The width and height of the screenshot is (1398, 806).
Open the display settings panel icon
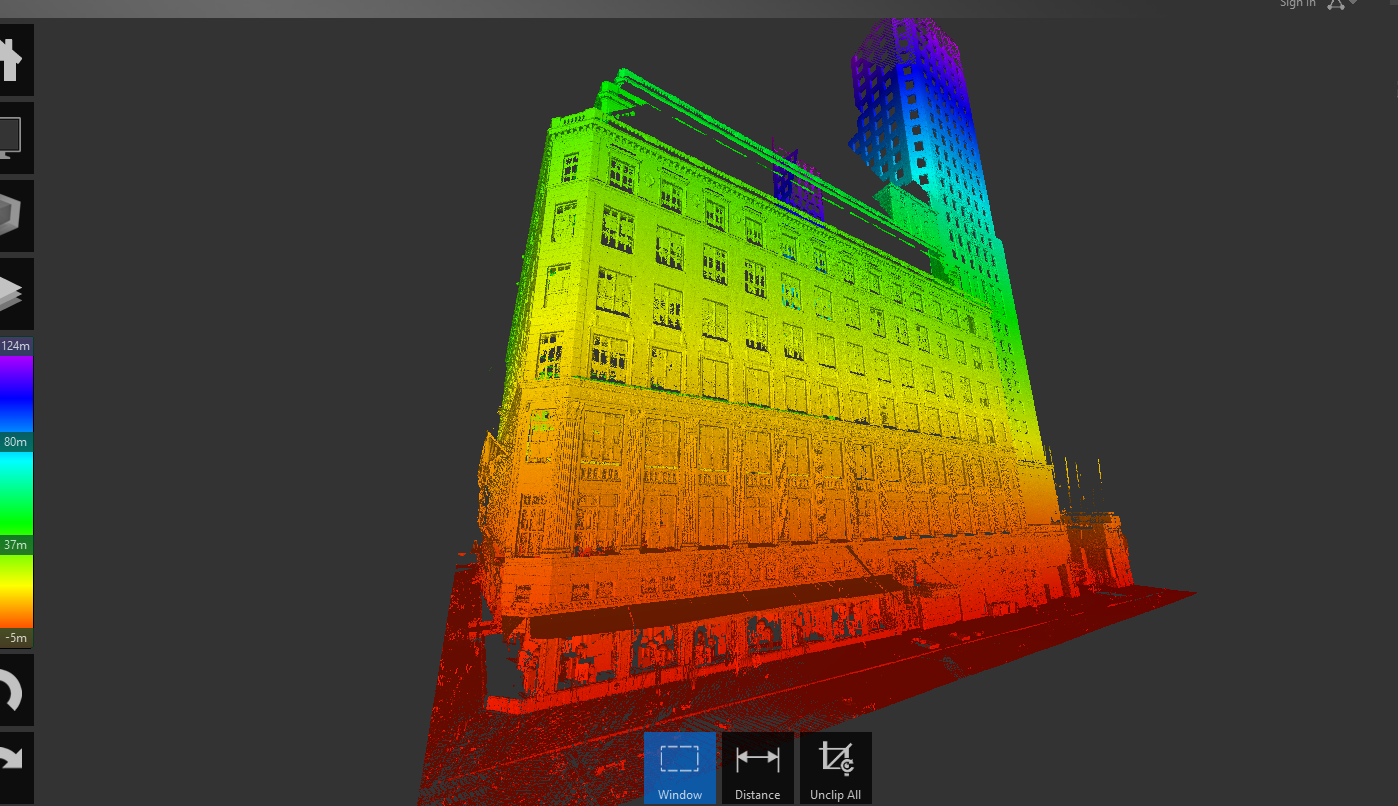point(14,137)
